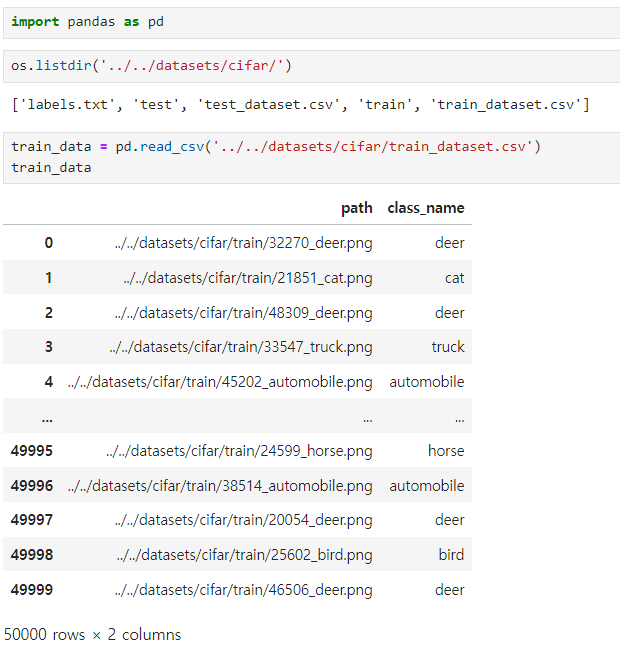Click path cell '33547_truck.png'
This screenshot has width=620, height=646.
tap(241, 347)
